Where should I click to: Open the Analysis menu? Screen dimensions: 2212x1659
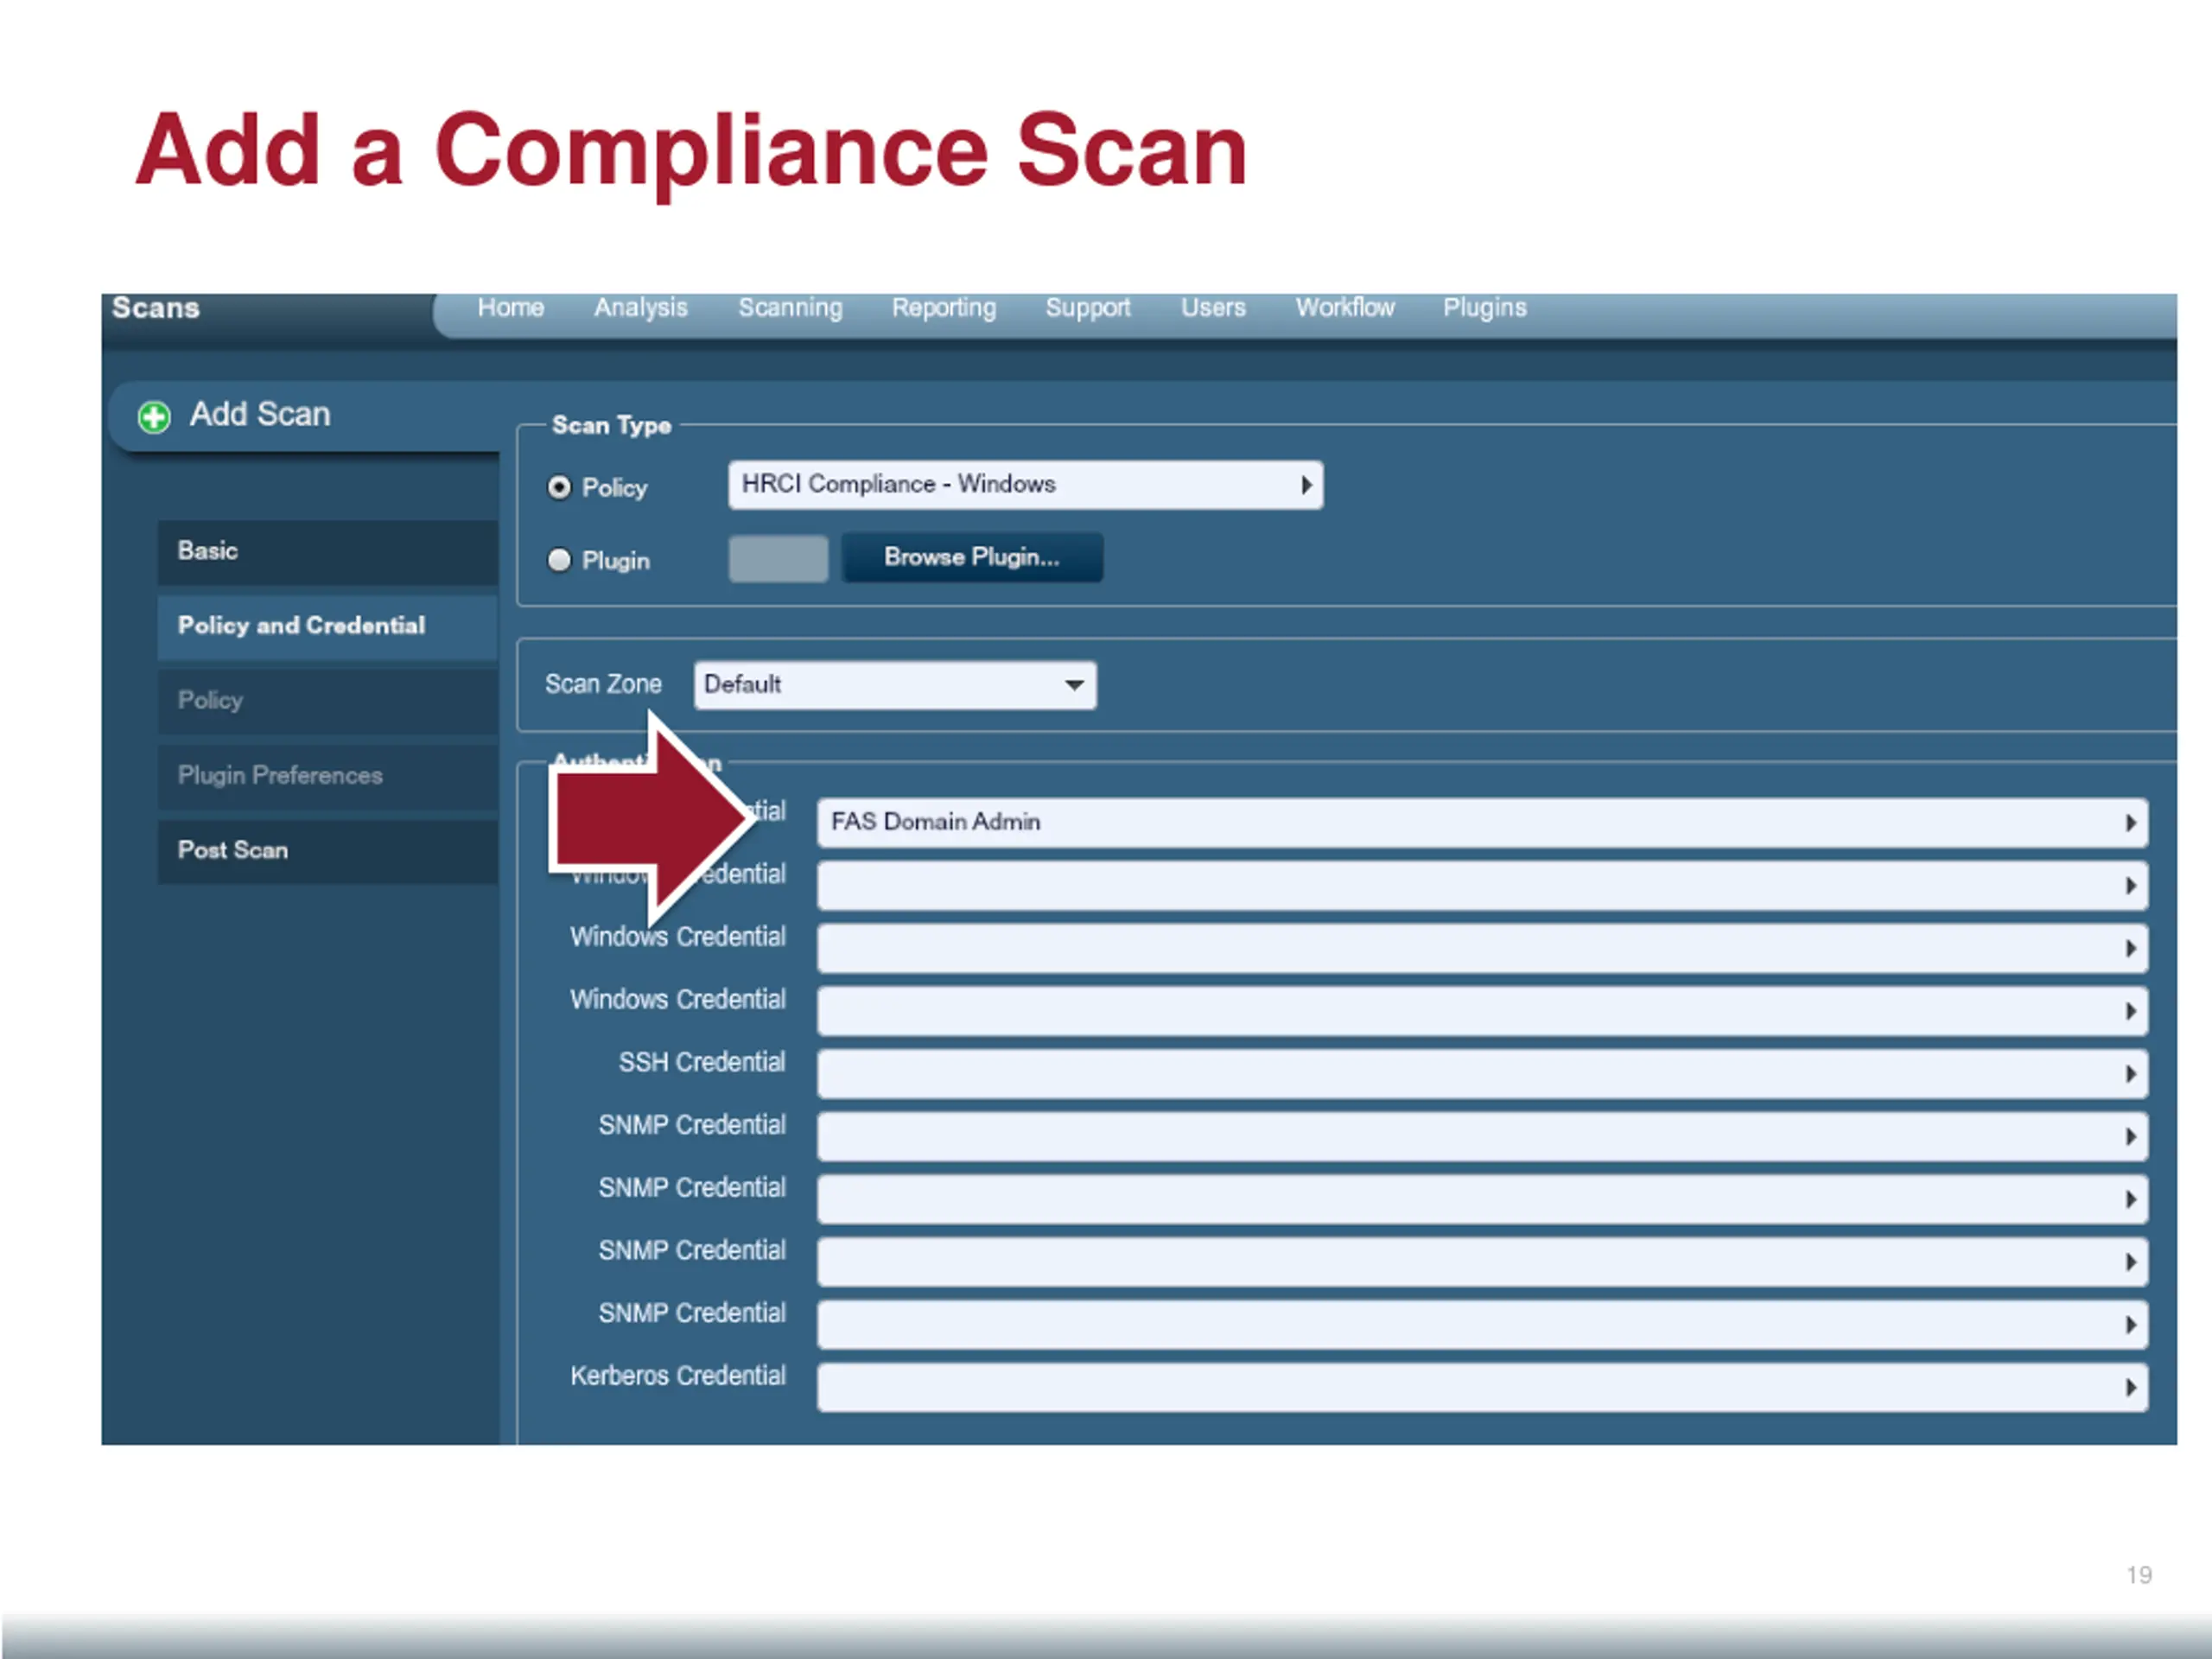click(641, 308)
